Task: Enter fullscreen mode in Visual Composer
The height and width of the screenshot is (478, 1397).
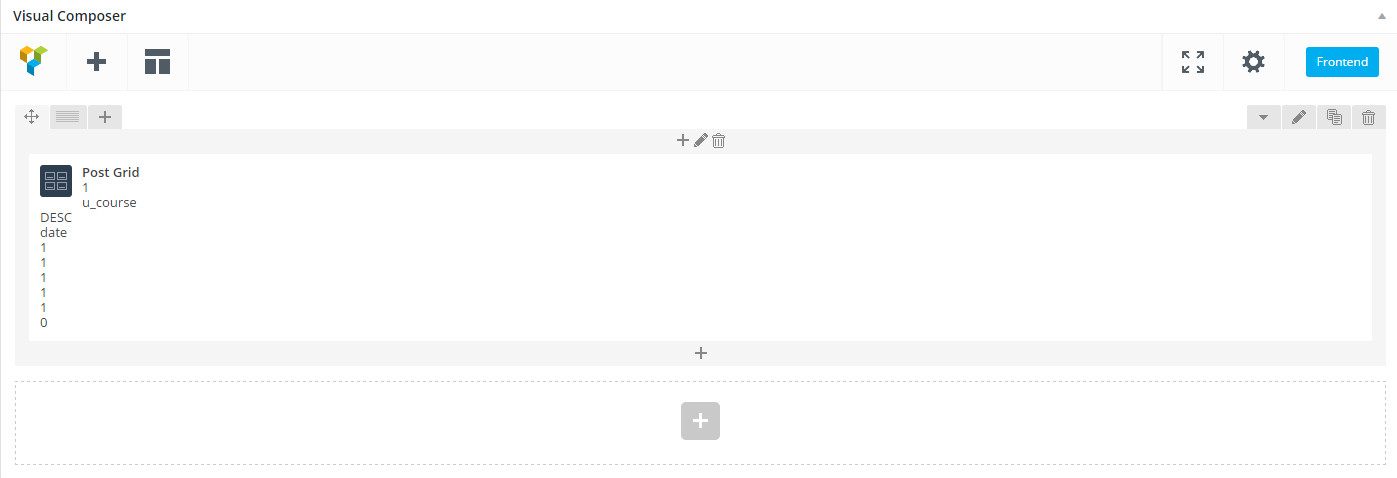Action: click(1192, 62)
